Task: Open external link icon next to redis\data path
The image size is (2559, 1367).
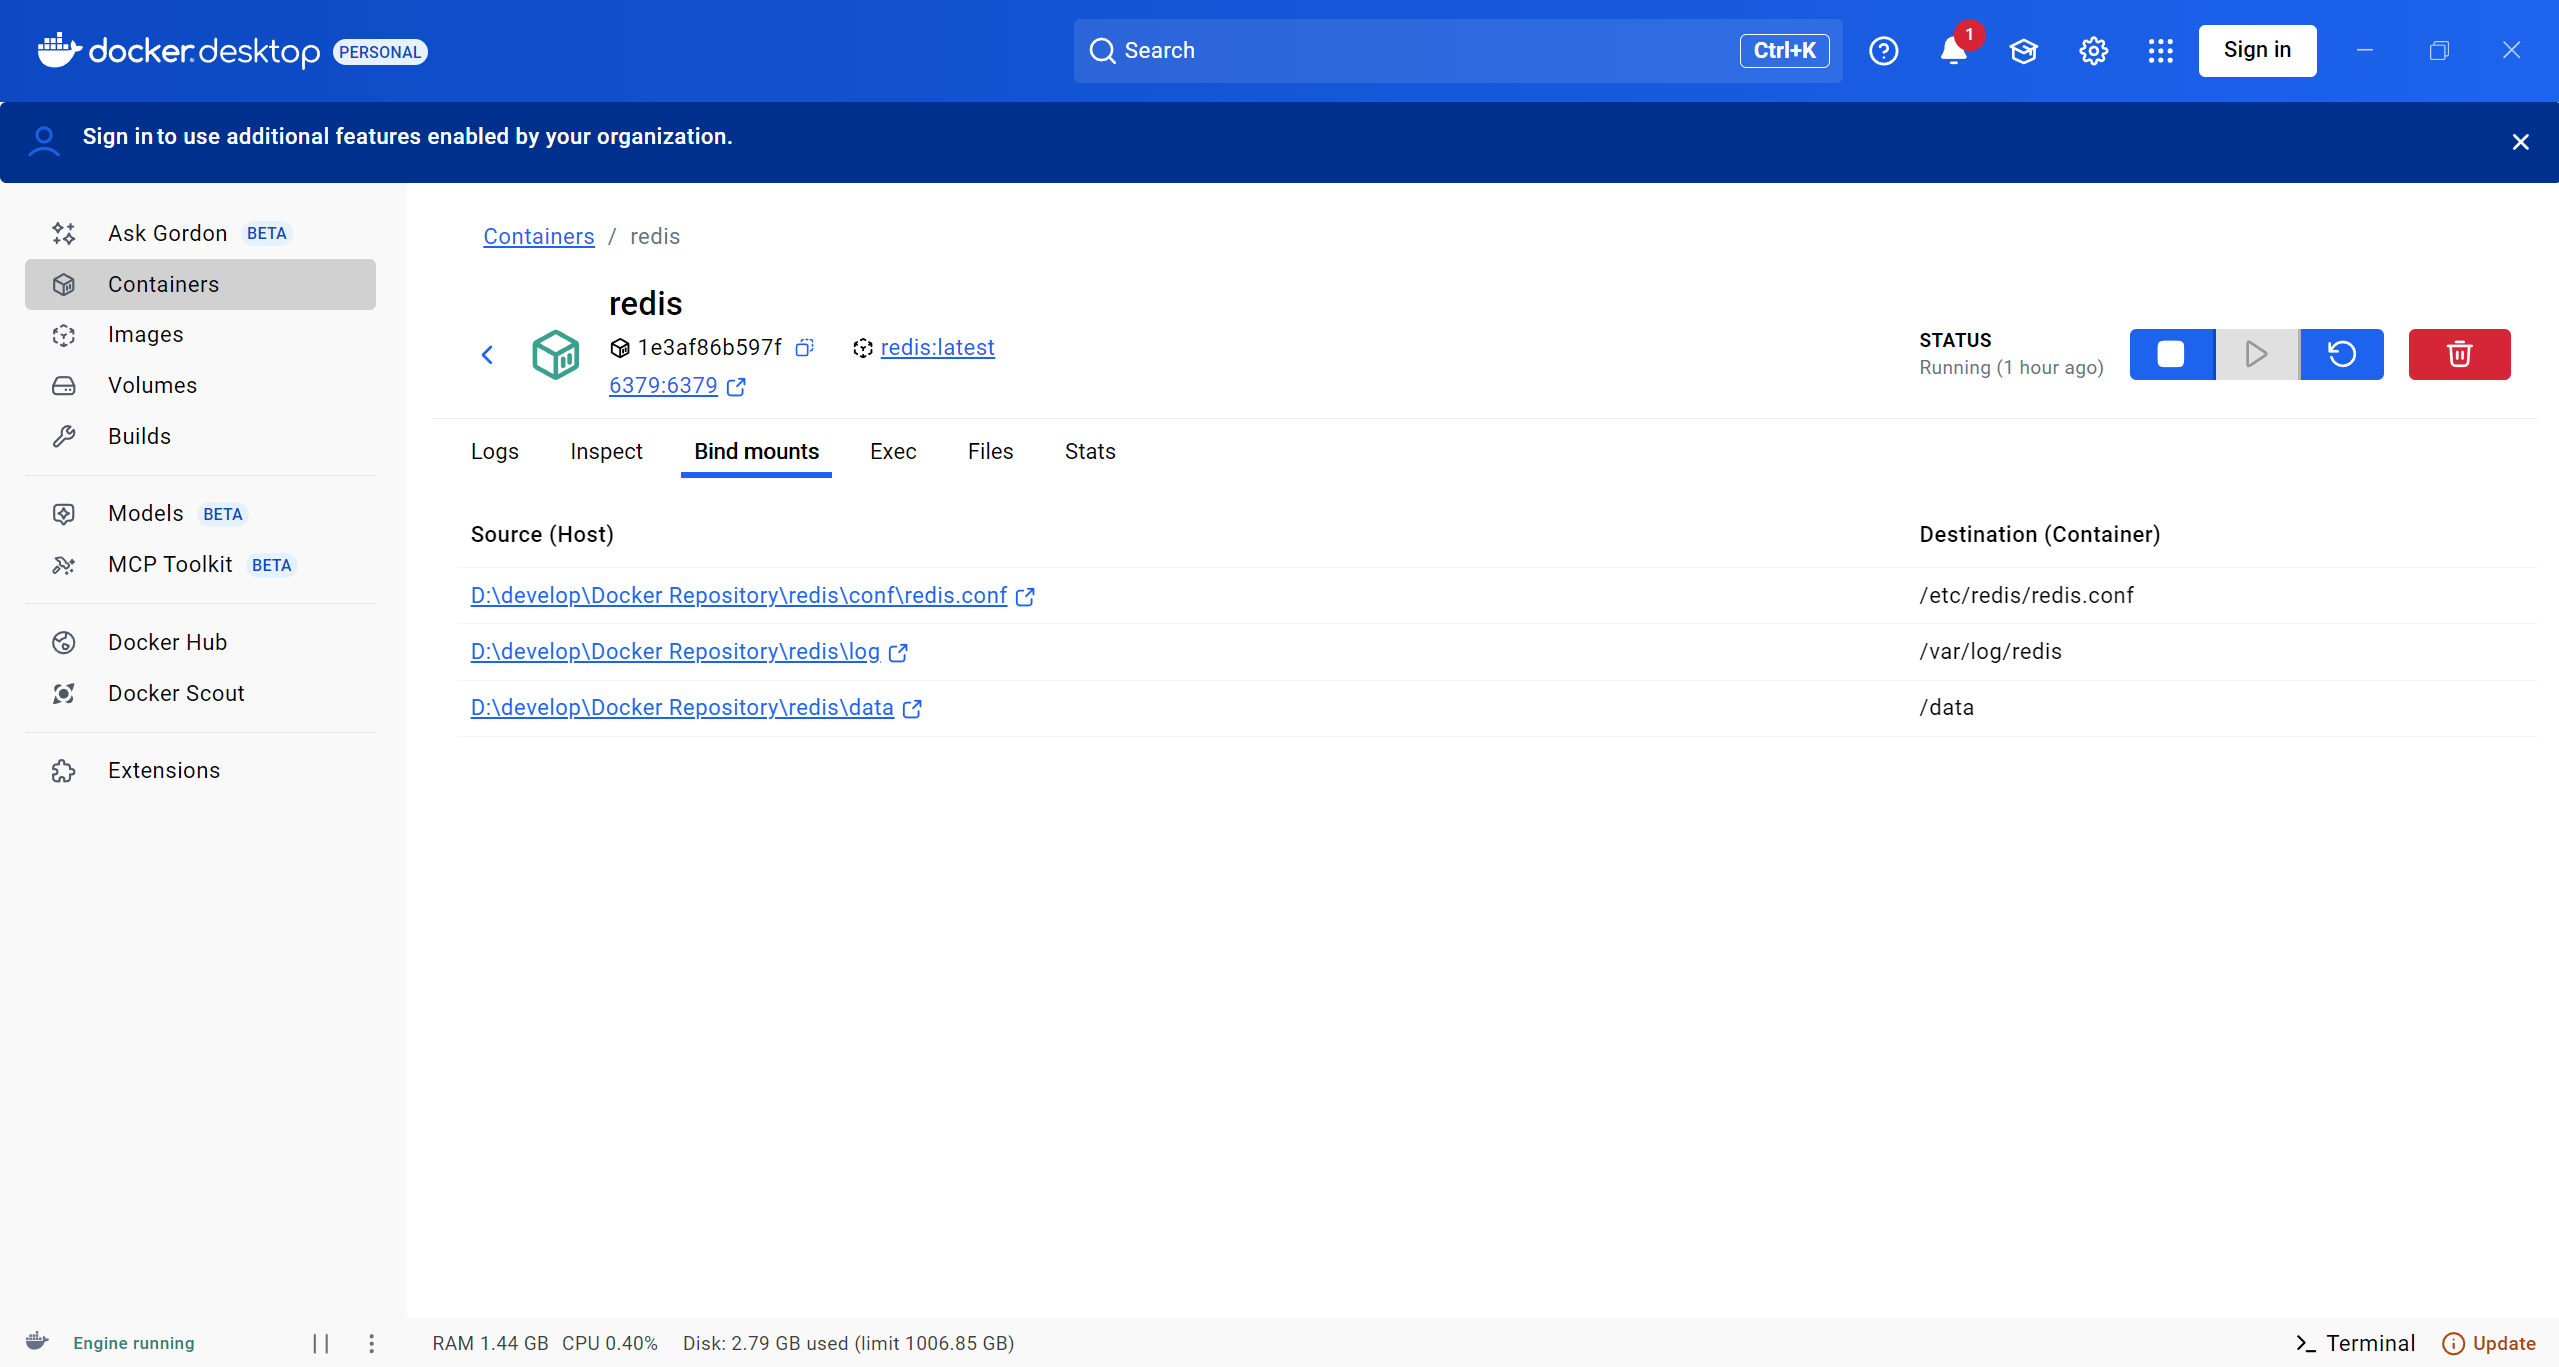Action: 912,709
